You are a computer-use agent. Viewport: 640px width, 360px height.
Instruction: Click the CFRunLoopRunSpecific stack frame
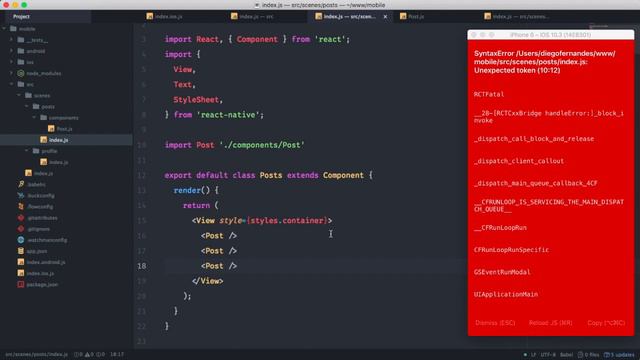click(x=511, y=250)
